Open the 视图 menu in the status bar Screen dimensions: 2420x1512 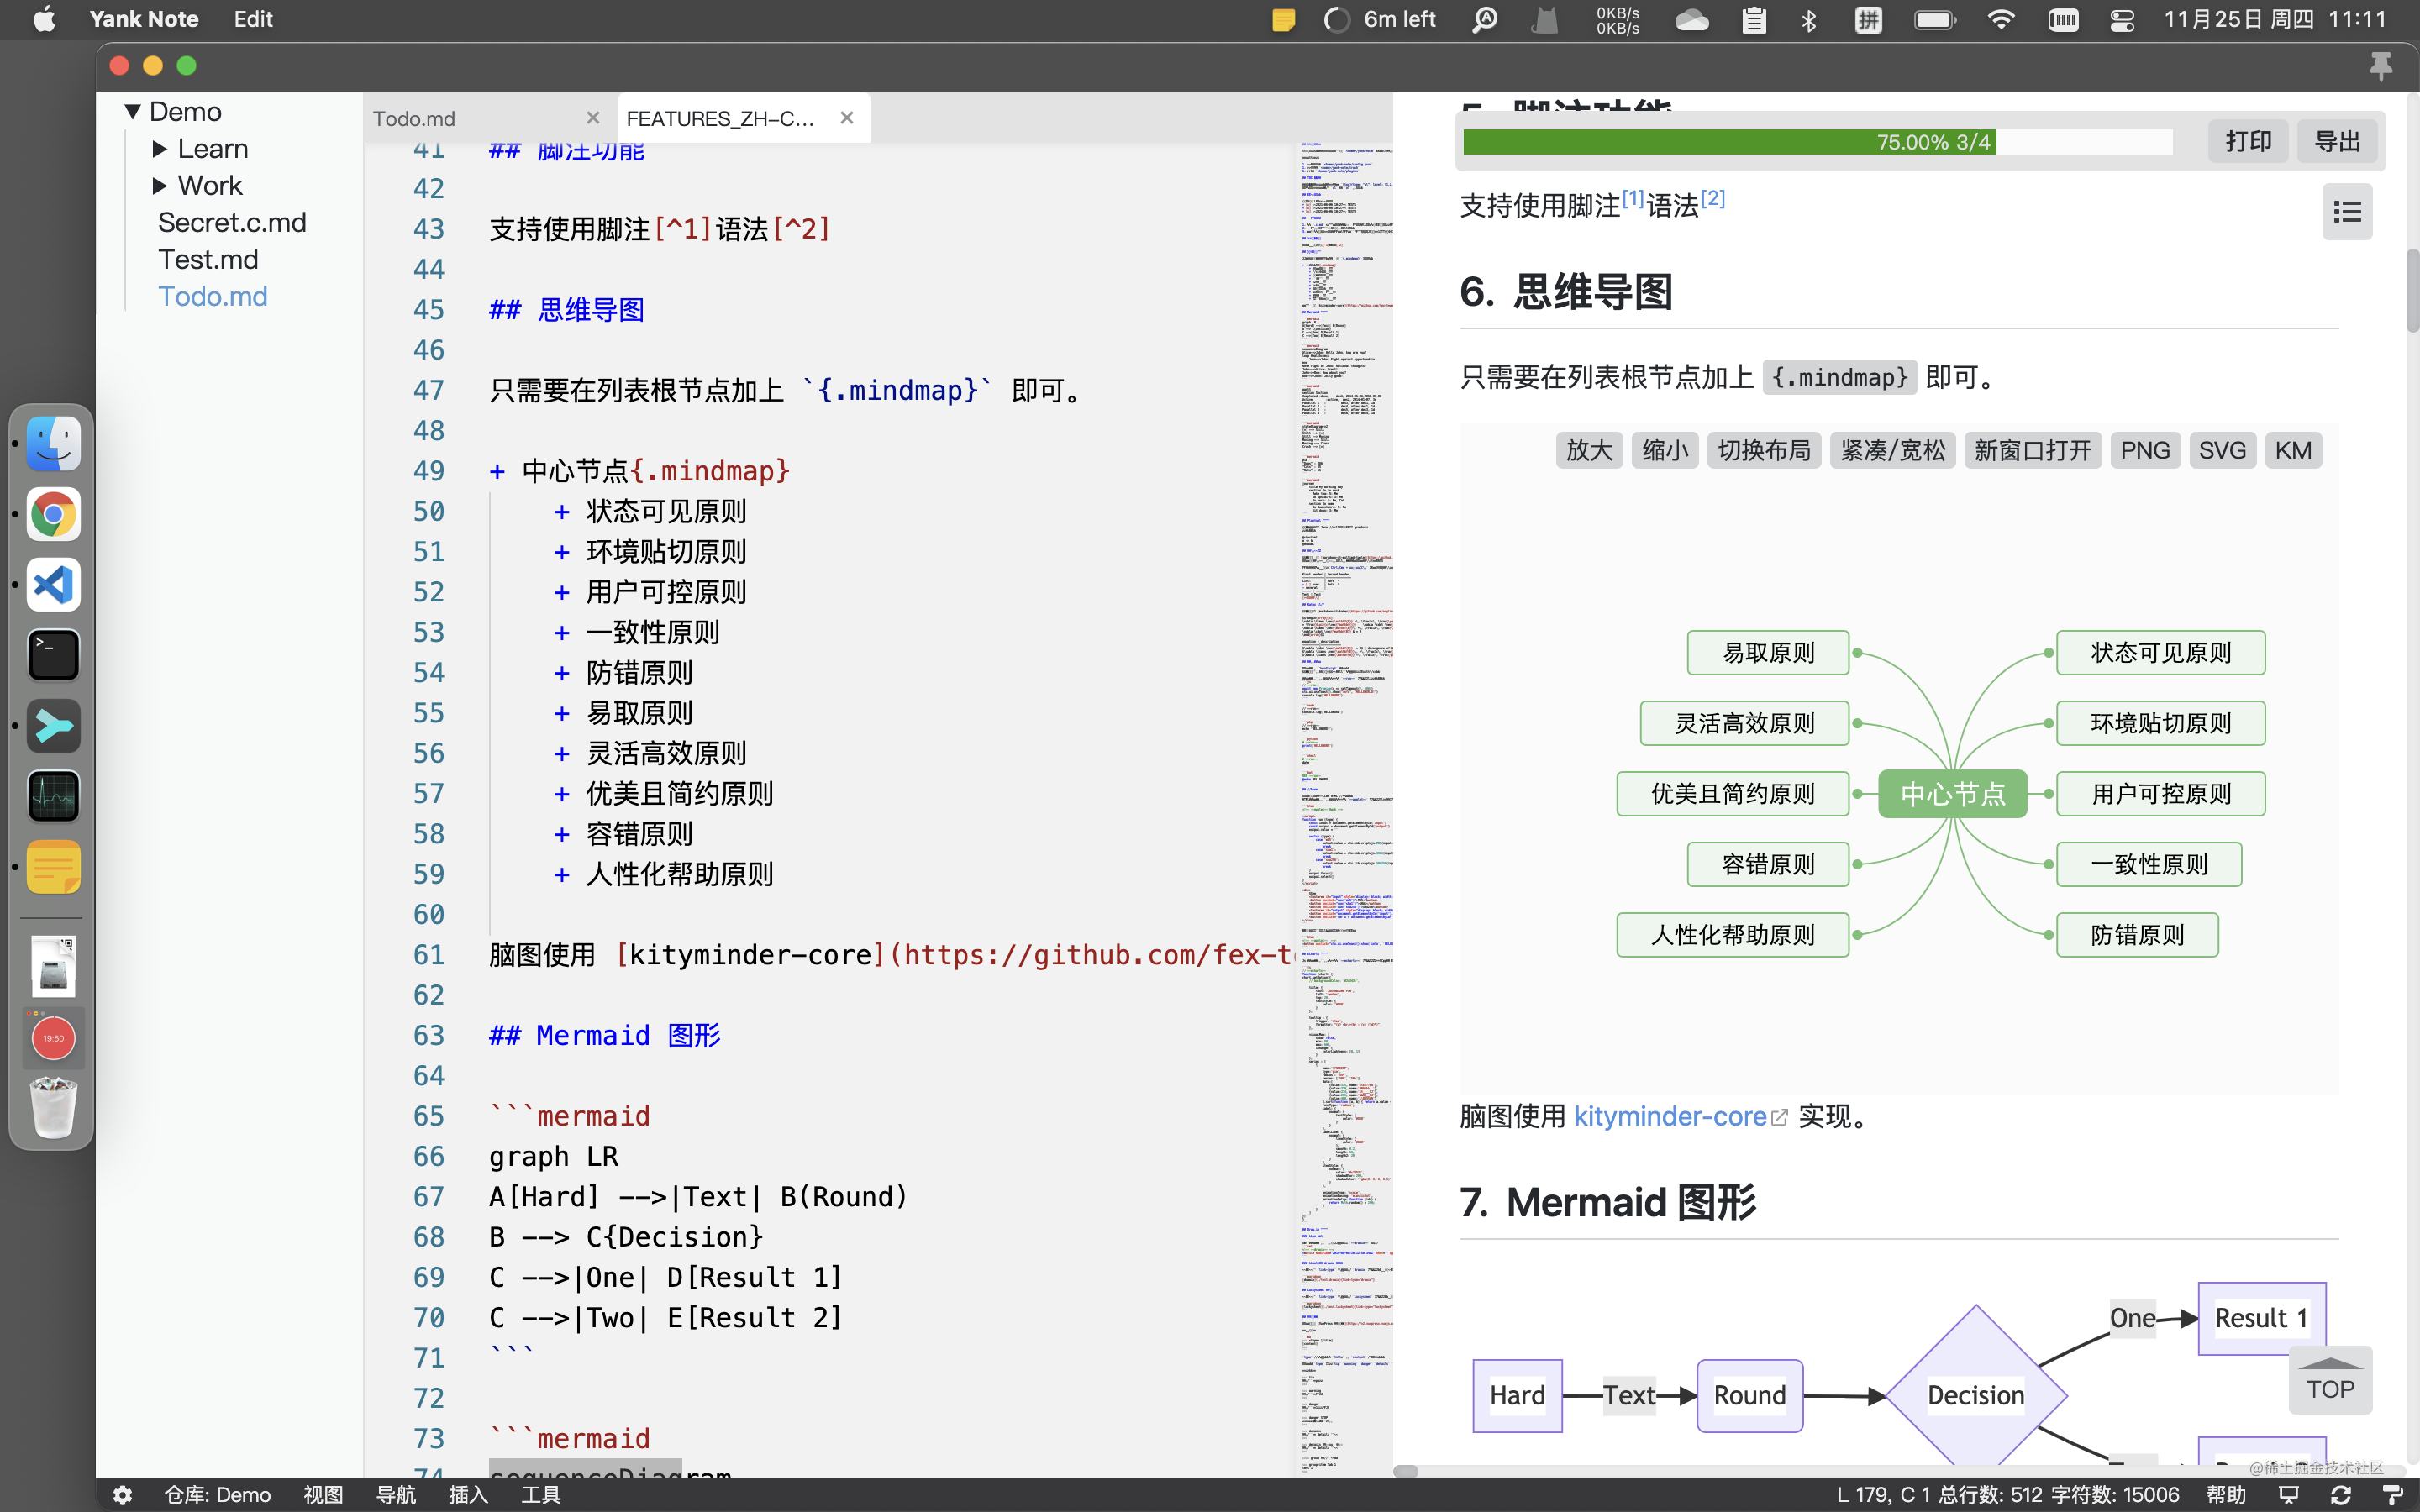tap(322, 1494)
